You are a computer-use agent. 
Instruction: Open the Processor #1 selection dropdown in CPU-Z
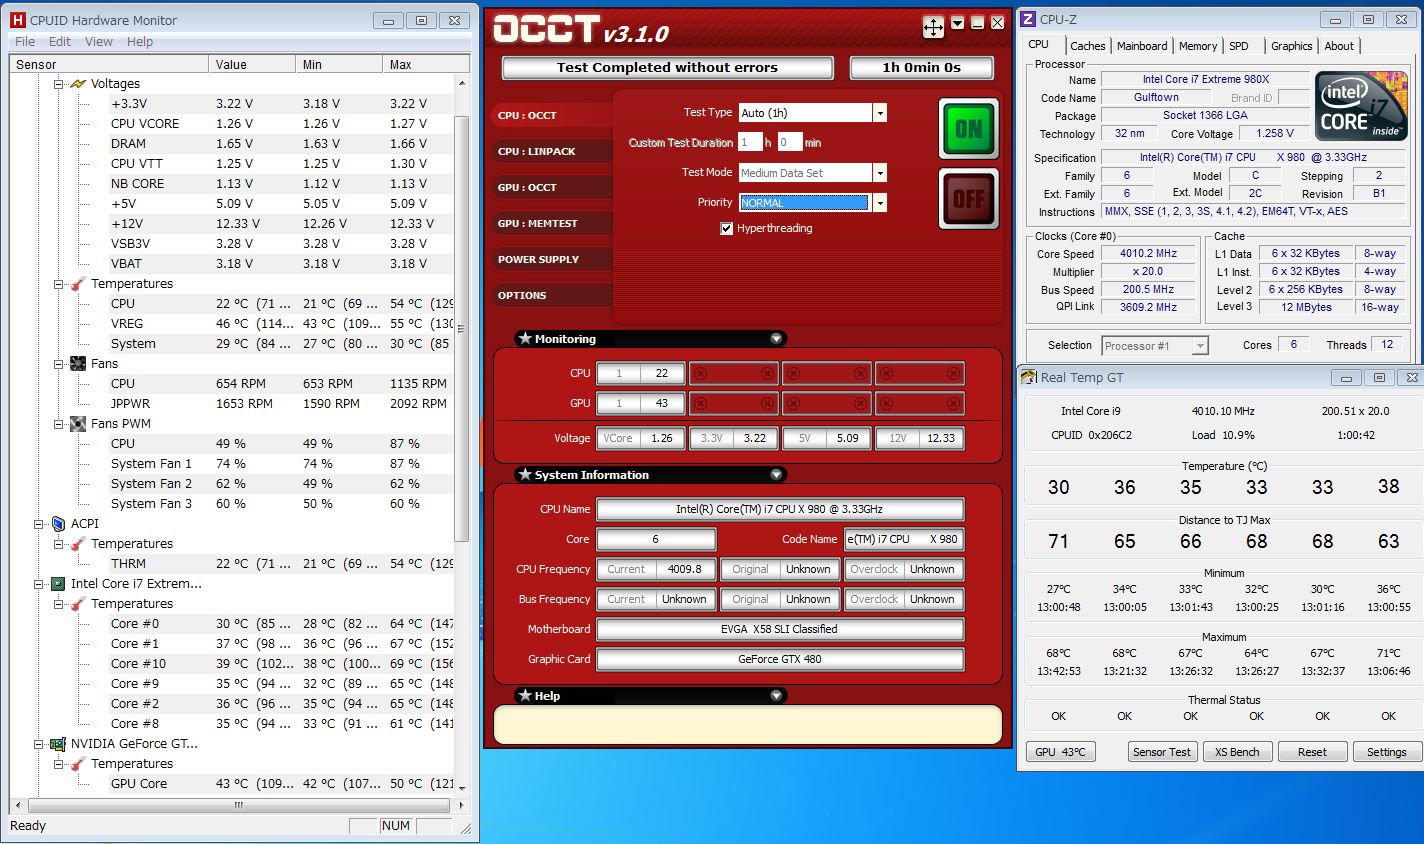(1200, 346)
